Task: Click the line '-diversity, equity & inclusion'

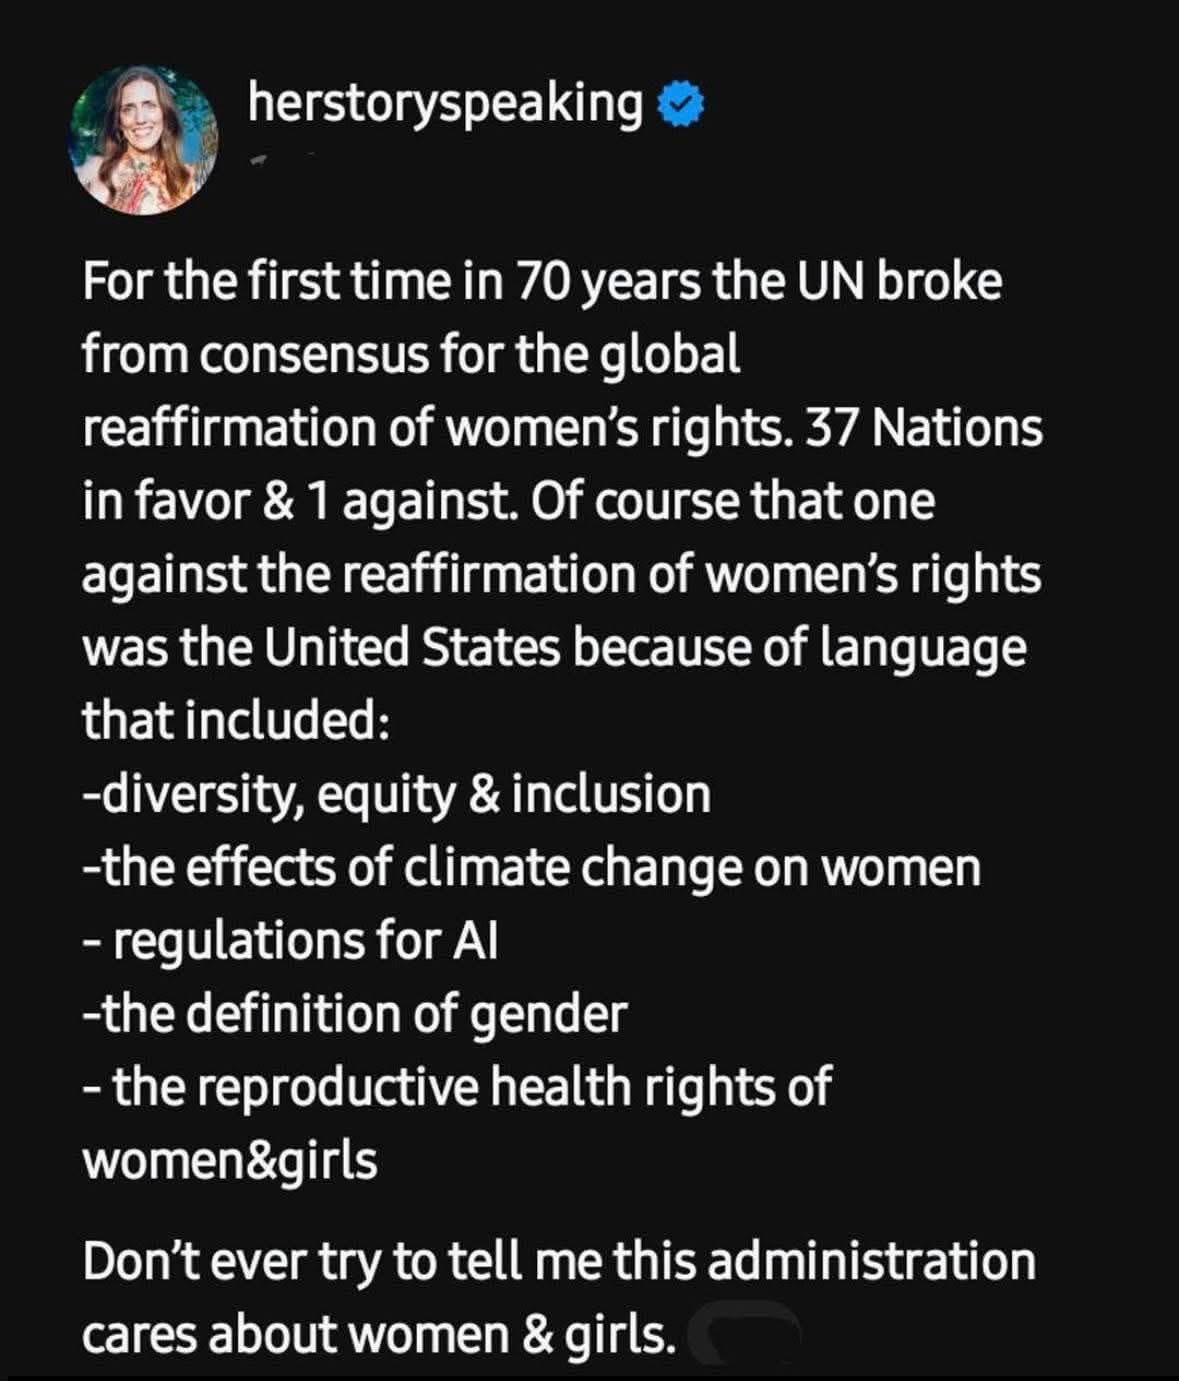Action: [x=397, y=795]
